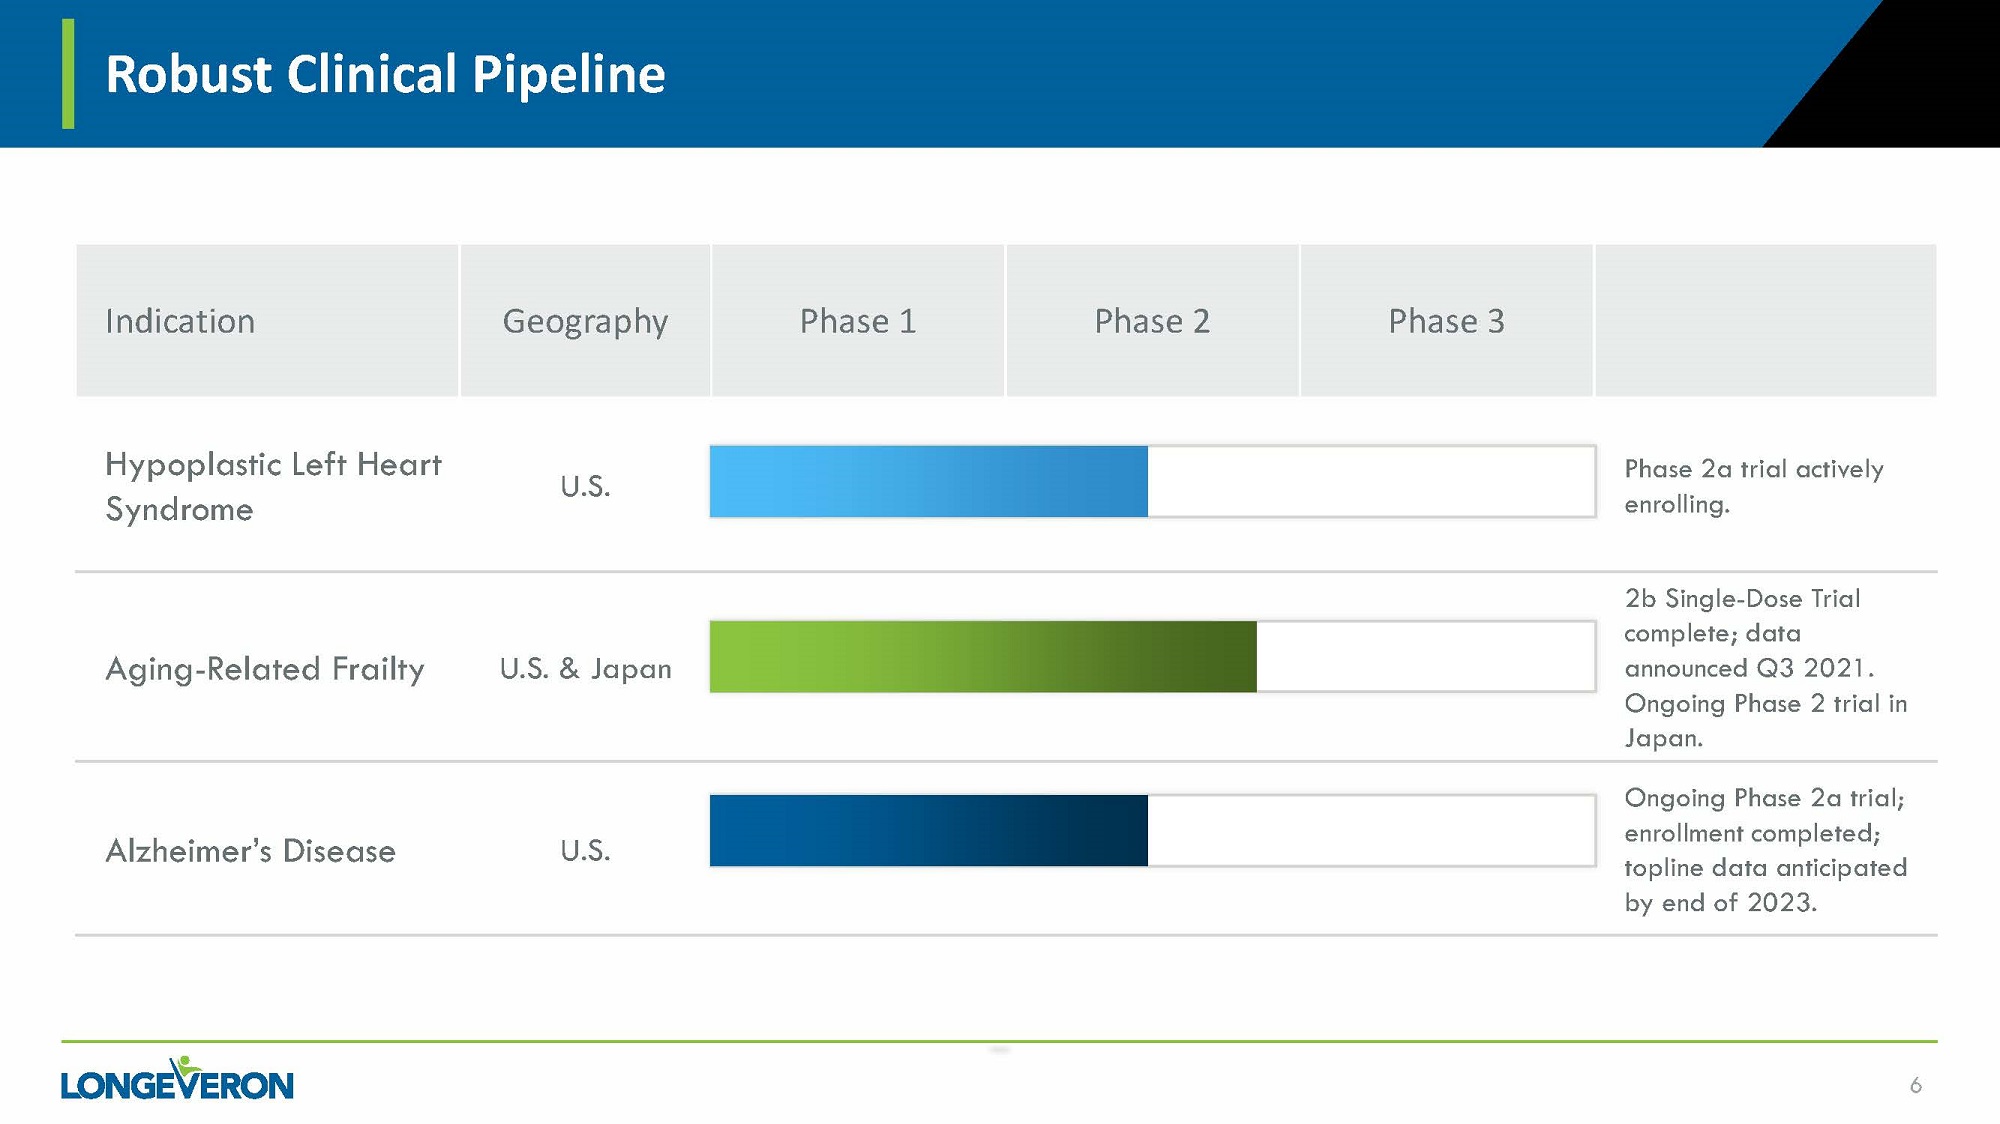Click the green Aging-Related Frailty progress bar
2000x1124 pixels.
[982, 656]
